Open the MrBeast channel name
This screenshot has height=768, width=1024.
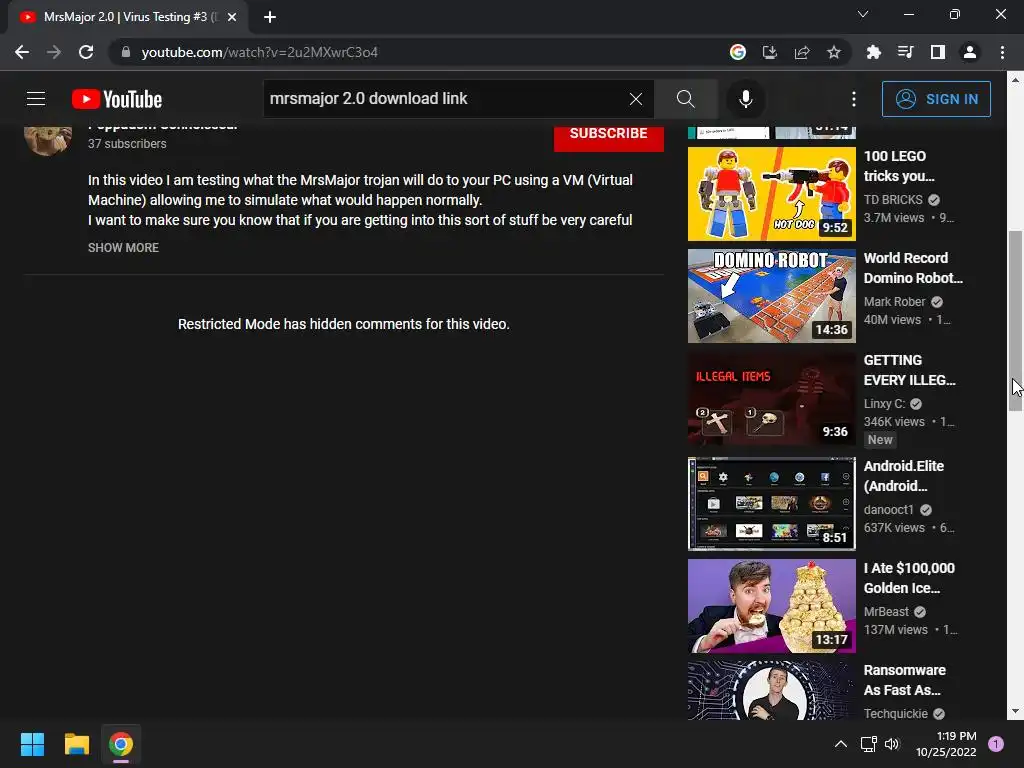coord(886,612)
